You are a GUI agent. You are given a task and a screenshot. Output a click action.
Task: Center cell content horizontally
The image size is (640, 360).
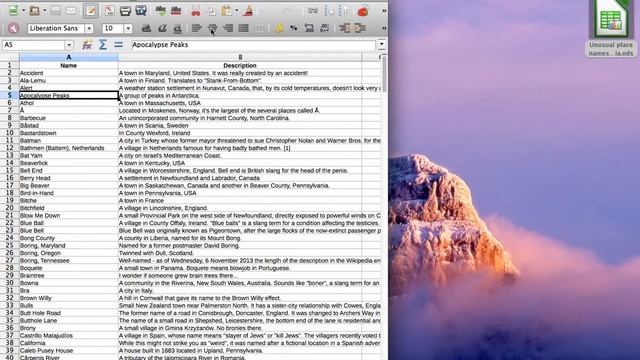click(x=212, y=28)
